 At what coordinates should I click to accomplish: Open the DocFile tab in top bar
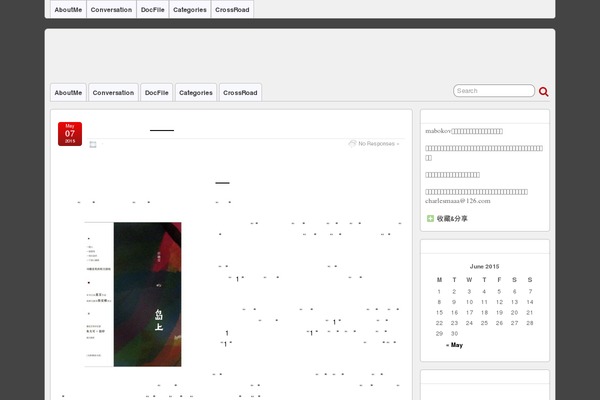(153, 10)
